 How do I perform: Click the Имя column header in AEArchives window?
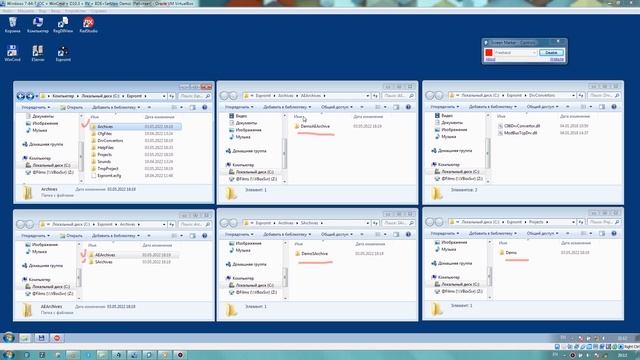click(x=298, y=116)
